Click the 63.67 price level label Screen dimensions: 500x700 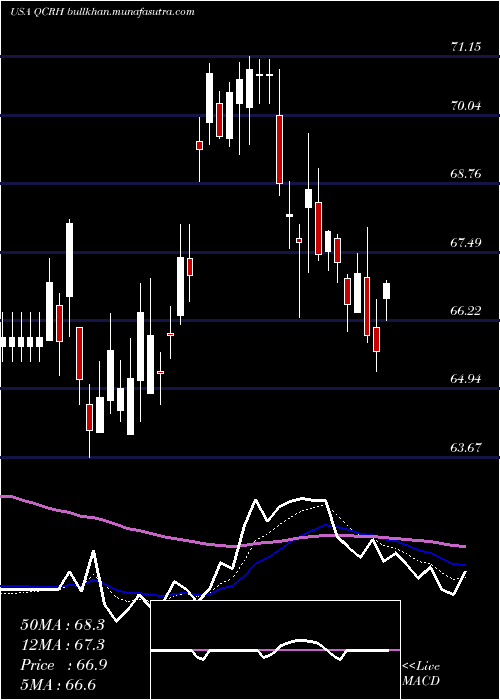(466, 447)
